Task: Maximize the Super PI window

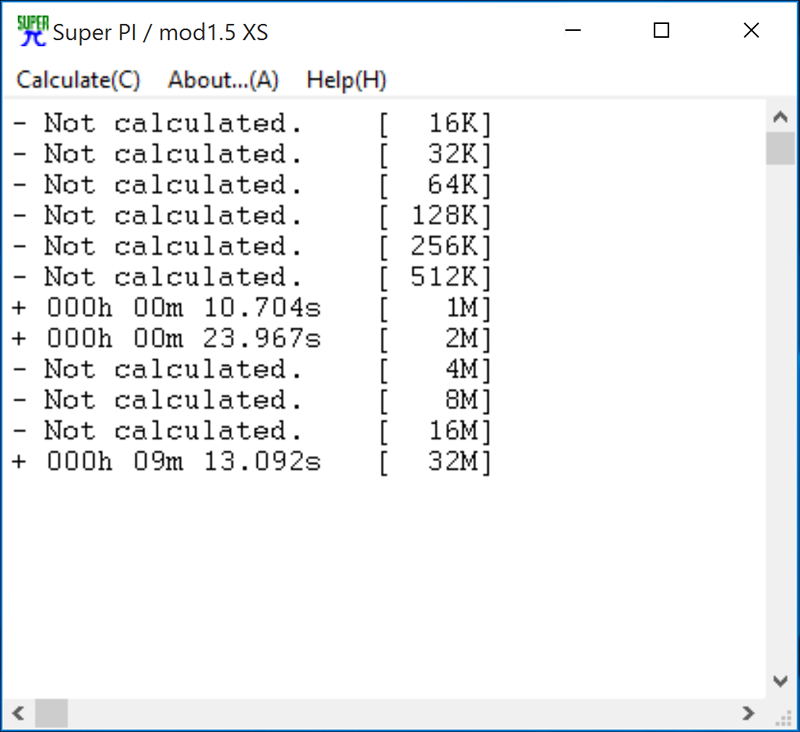Action: click(x=661, y=31)
